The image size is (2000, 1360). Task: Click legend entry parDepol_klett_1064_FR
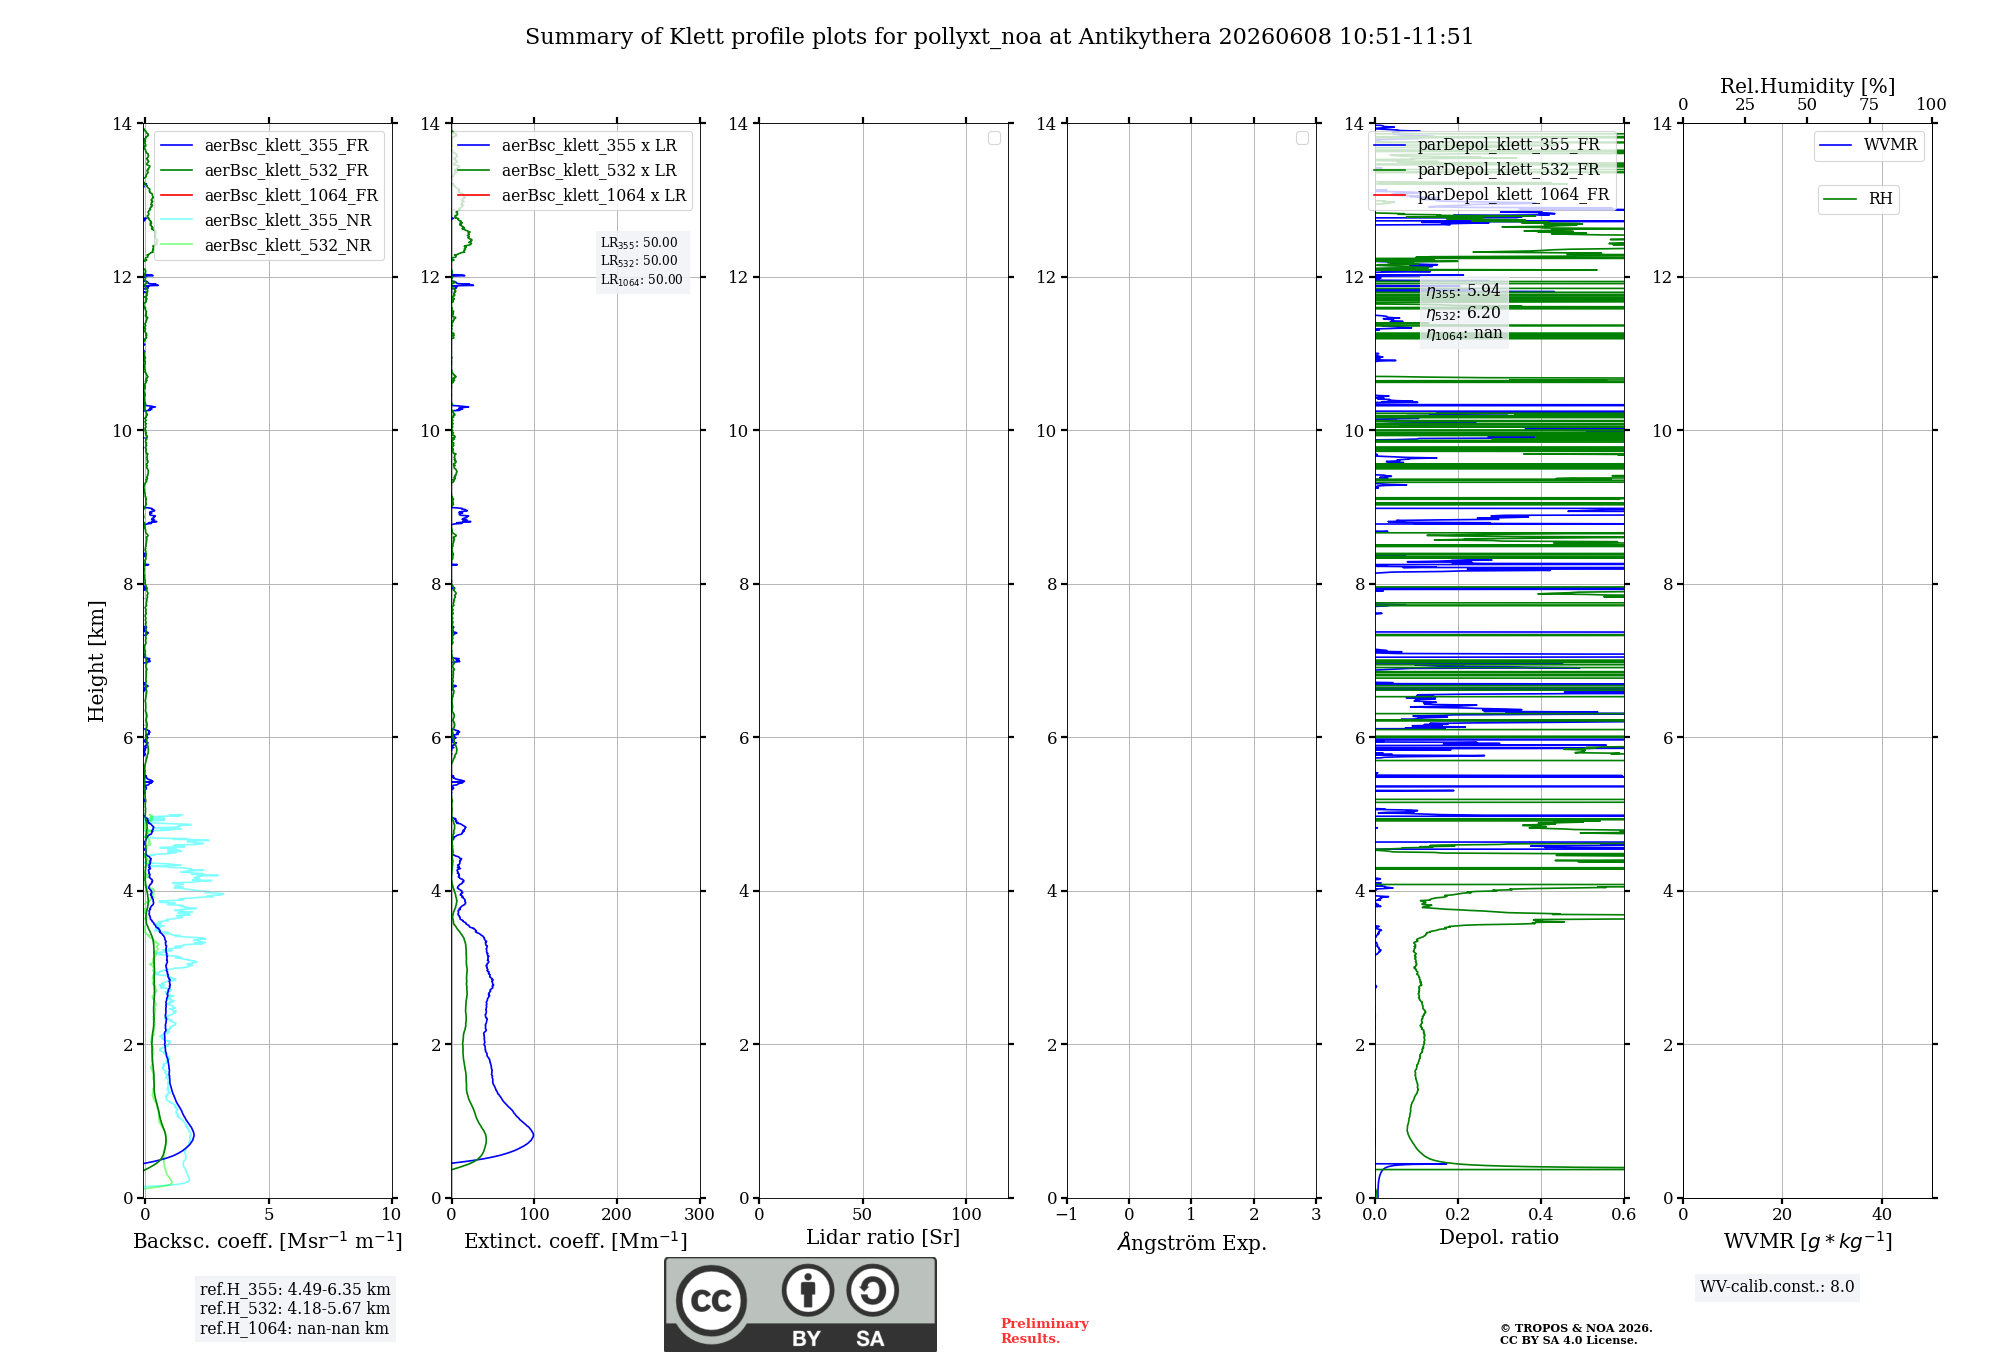tap(1491, 195)
